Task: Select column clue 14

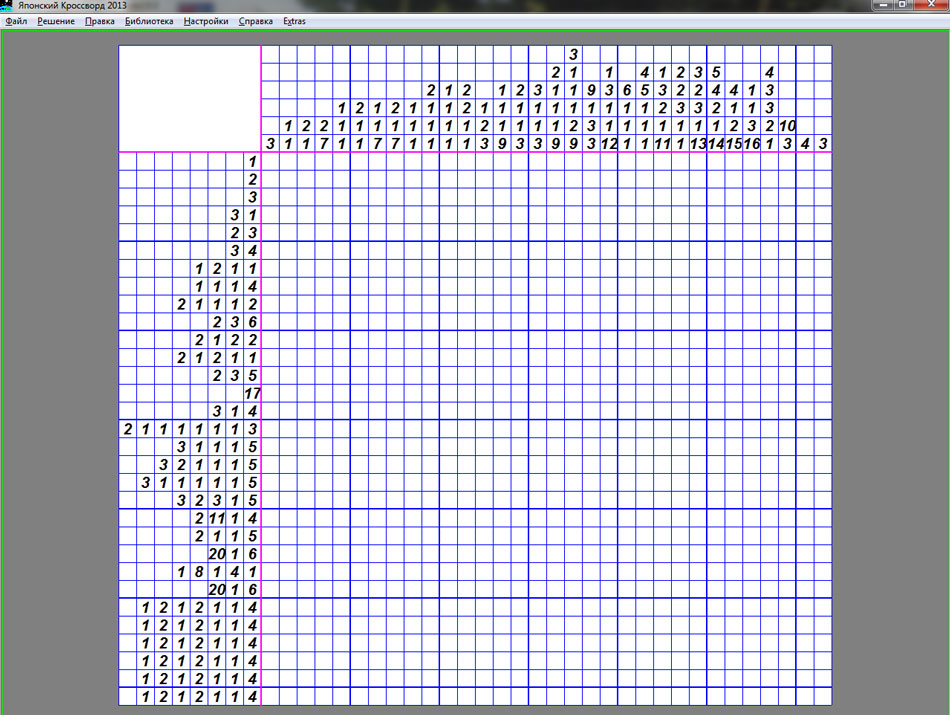Action: coord(716,144)
